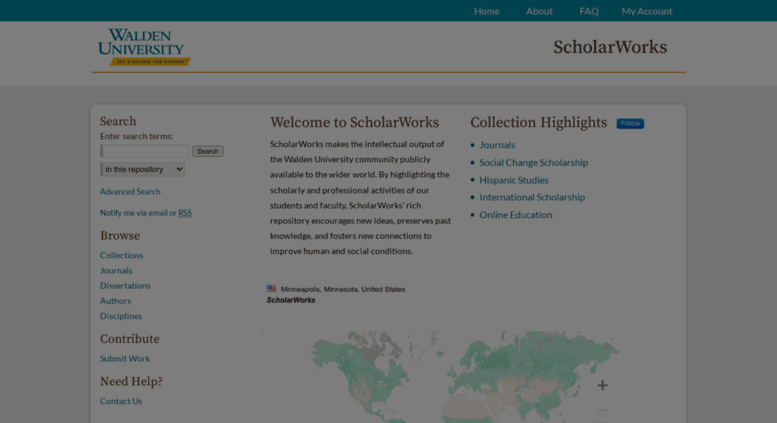The image size is (777, 423).
Task: Open the Submit Work link
Action: (125, 359)
